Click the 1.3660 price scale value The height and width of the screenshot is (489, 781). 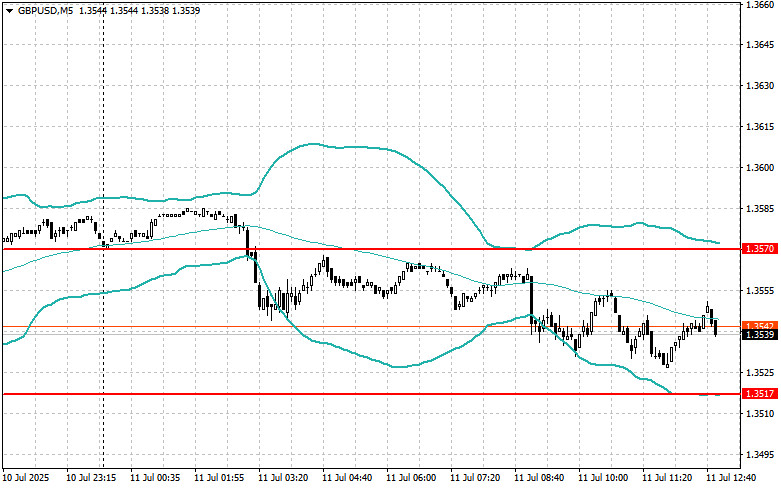760,4
